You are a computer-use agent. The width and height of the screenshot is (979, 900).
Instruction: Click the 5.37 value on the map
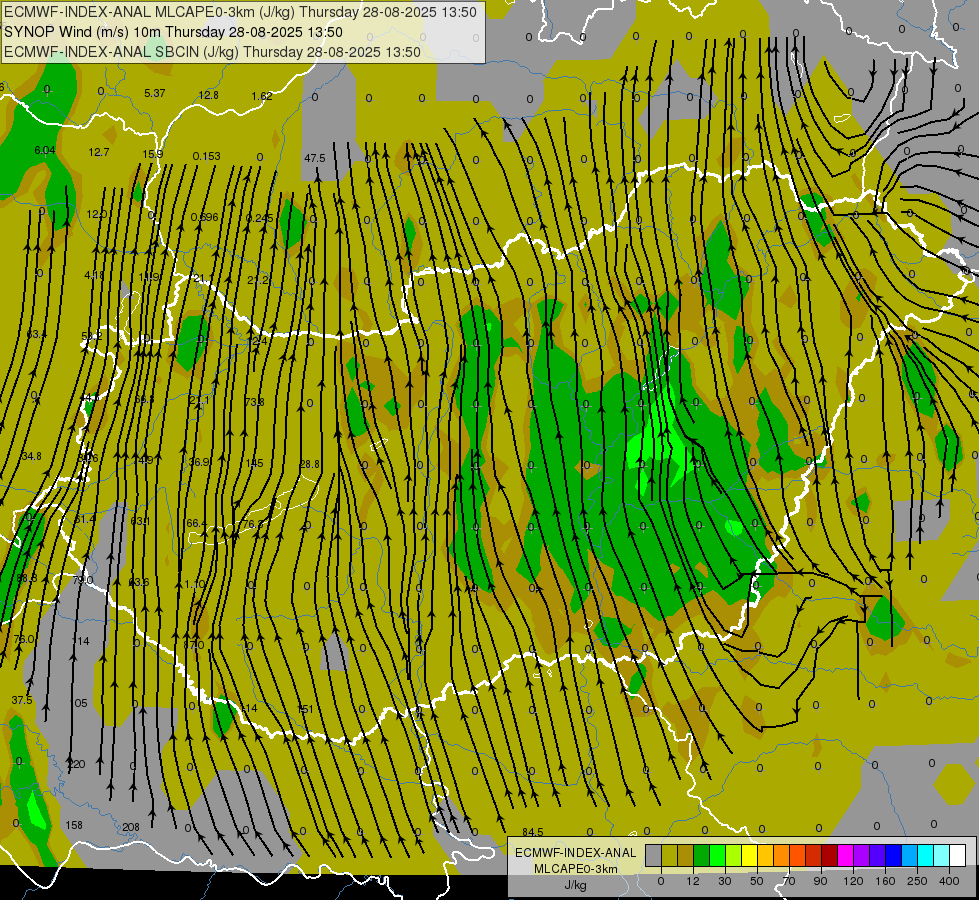click(x=154, y=93)
